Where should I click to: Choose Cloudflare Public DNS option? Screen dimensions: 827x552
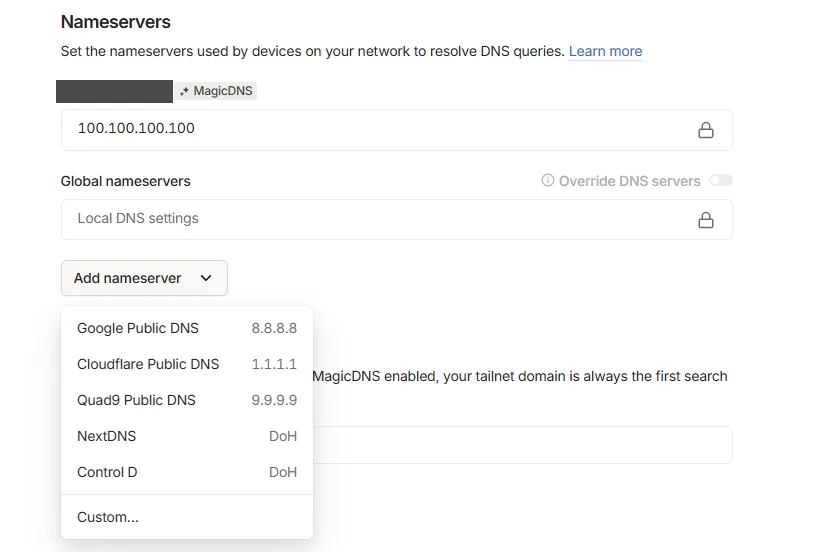[187, 364]
